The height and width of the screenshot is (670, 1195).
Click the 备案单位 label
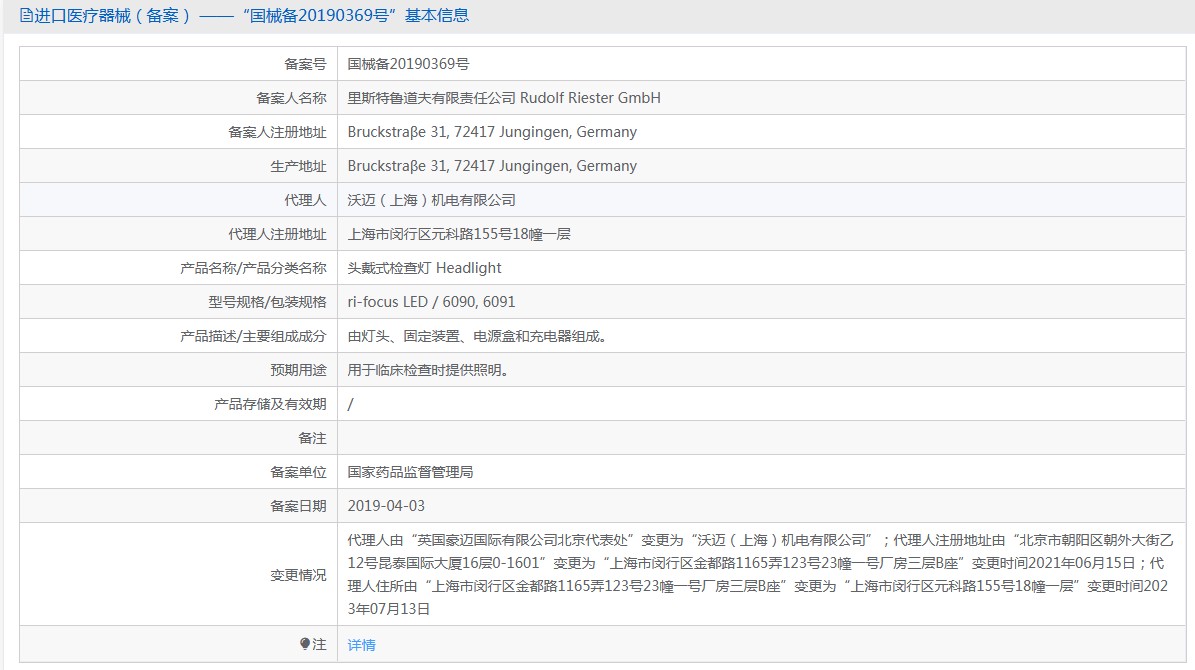coord(298,473)
